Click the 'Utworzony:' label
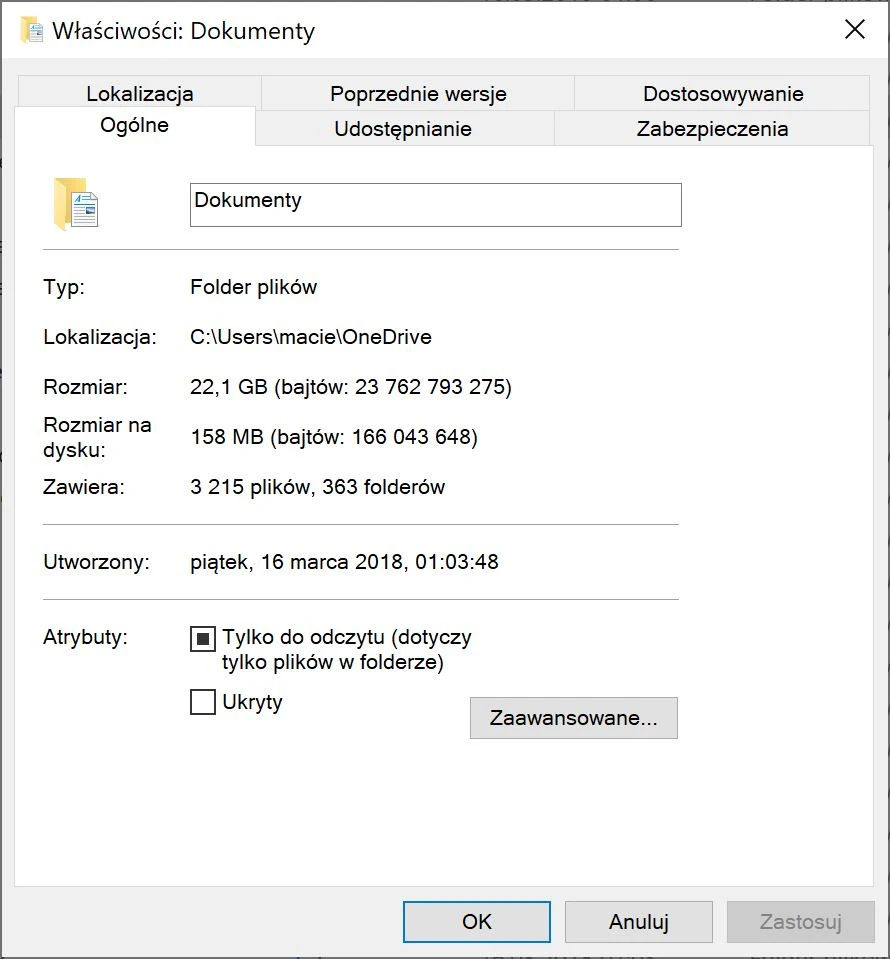The height and width of the screenshot is (959, 890). point(97,562)
